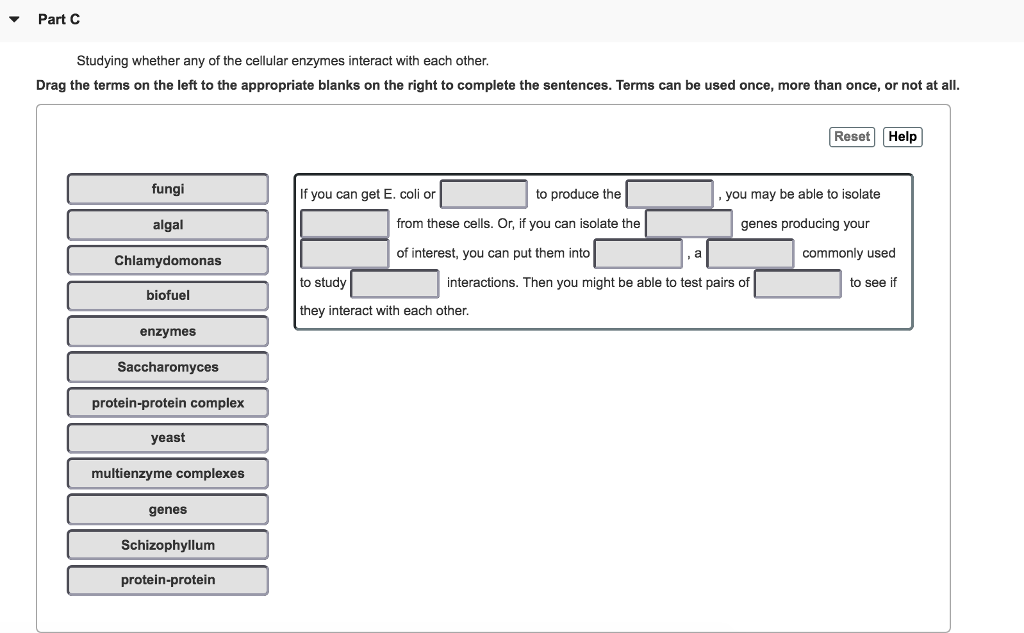Image resolution: width=1024 pixels, height=633 pixels.
Task: Click the enzymes draggable term
Action: (x=167, y=331)
